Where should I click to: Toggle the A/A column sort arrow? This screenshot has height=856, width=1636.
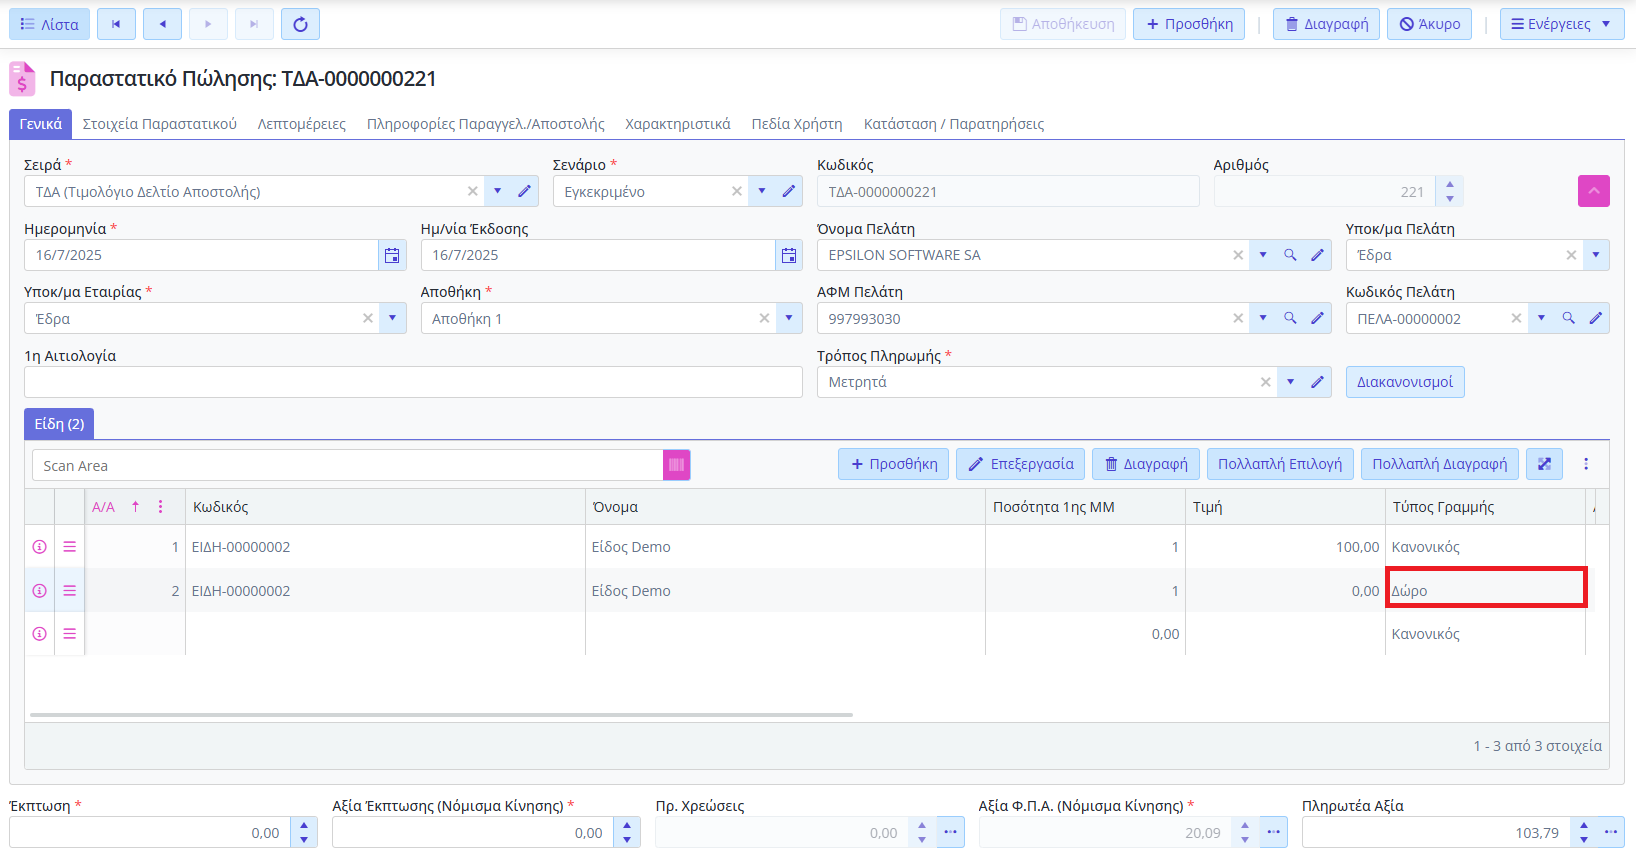click(135, 507)
